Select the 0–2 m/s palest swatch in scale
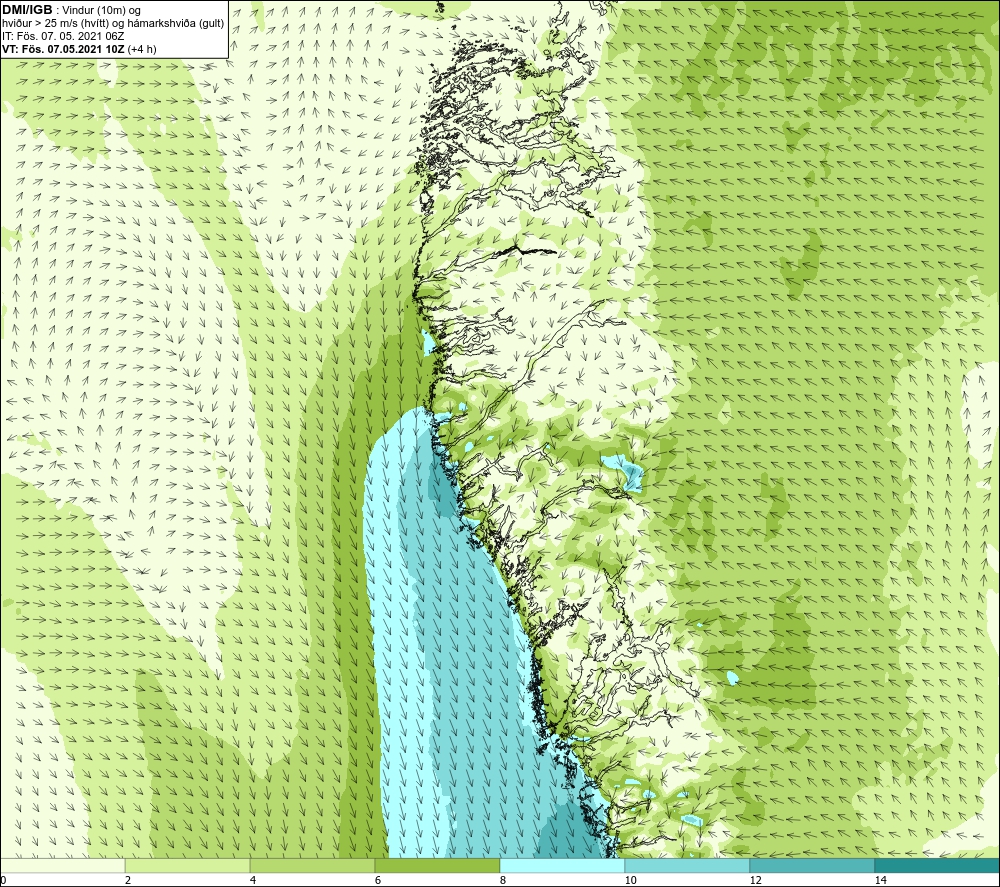1000x887 pixels. (x=62, y=865)
